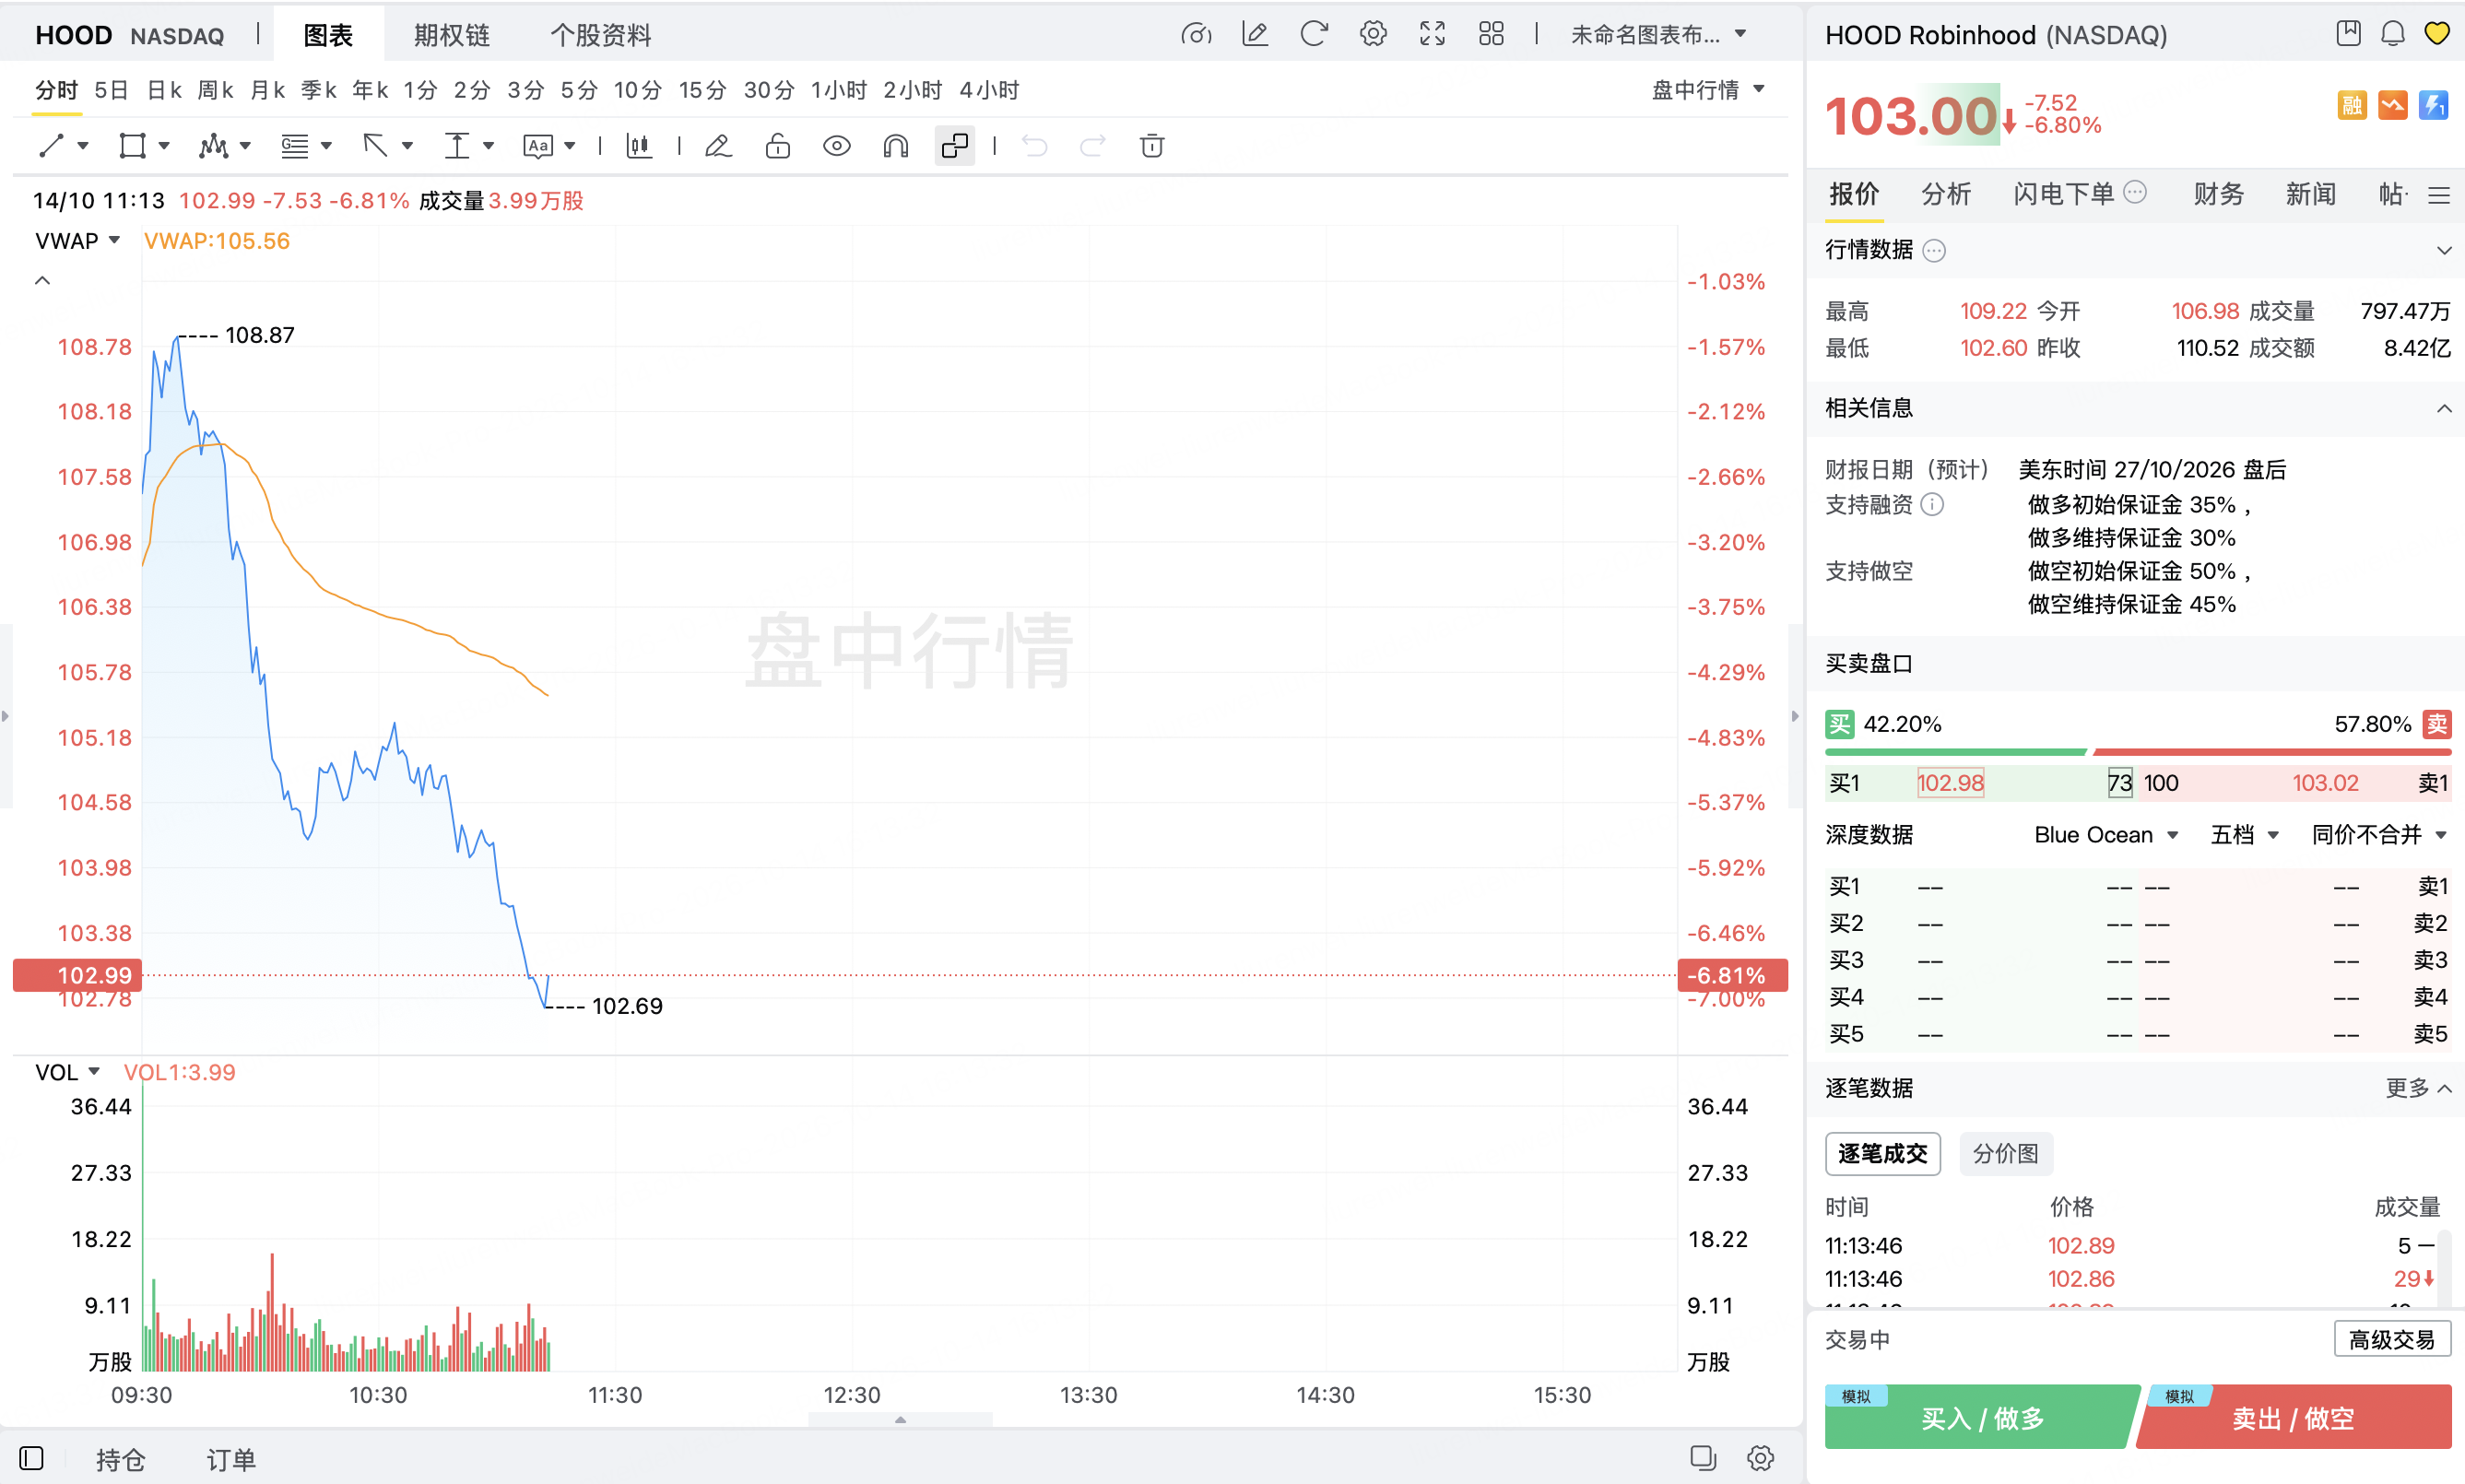Select the 5日 timeframe
Viewport: 2465px width, 1484px height.
111,90
